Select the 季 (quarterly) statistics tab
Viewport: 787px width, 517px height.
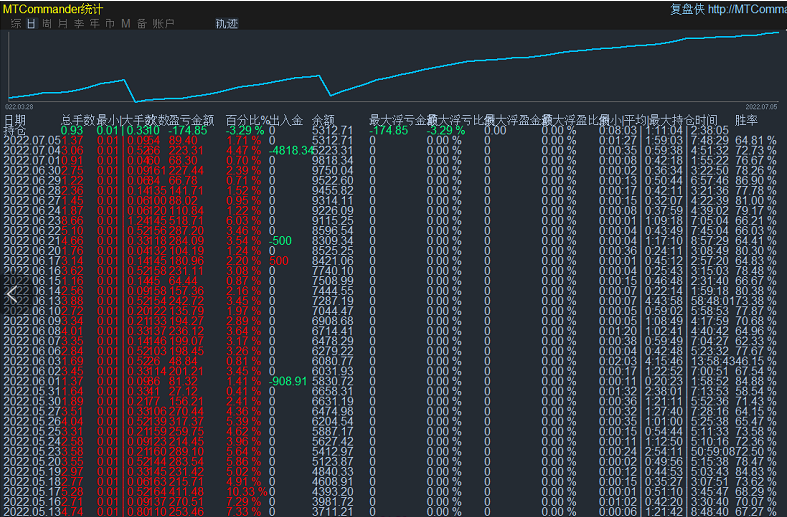click(x=79, y=23)
